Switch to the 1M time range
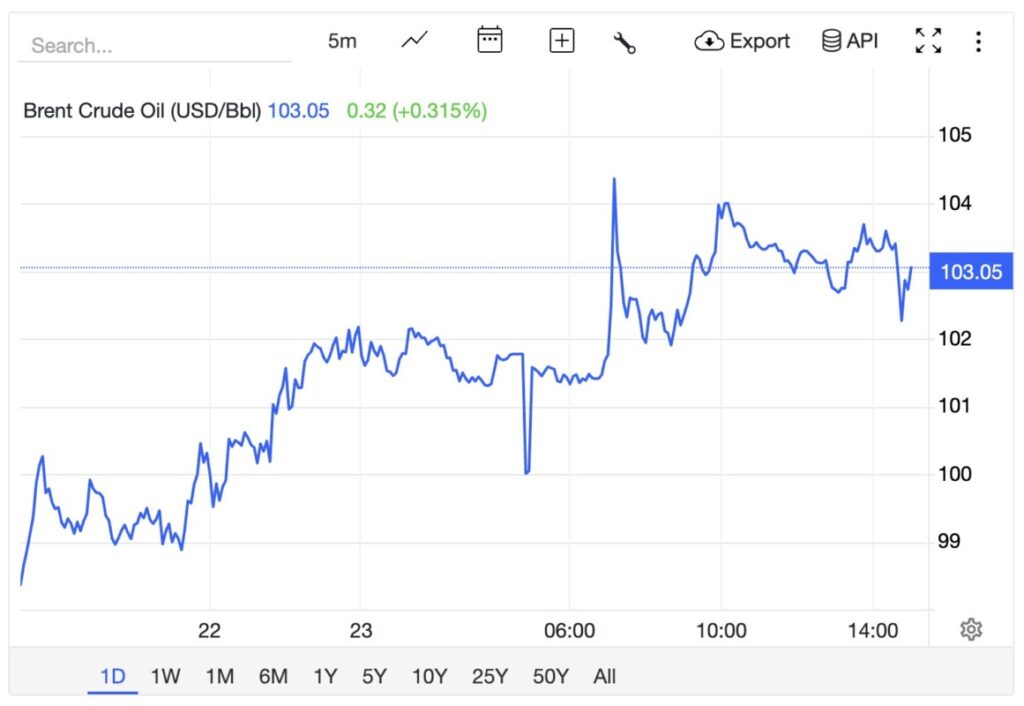1024x706 pixels. [x=219, y=676]
